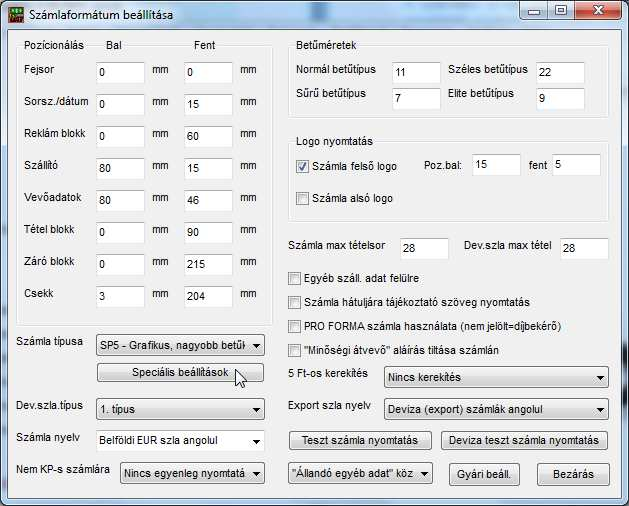Screen dimensions: 629x506
Task: Click the Fejsor Fent input field
Action: 208,72
